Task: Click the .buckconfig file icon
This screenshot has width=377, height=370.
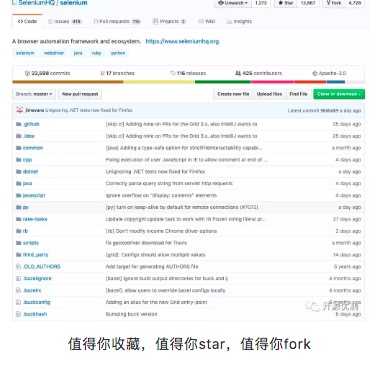Action: (19, 302)
